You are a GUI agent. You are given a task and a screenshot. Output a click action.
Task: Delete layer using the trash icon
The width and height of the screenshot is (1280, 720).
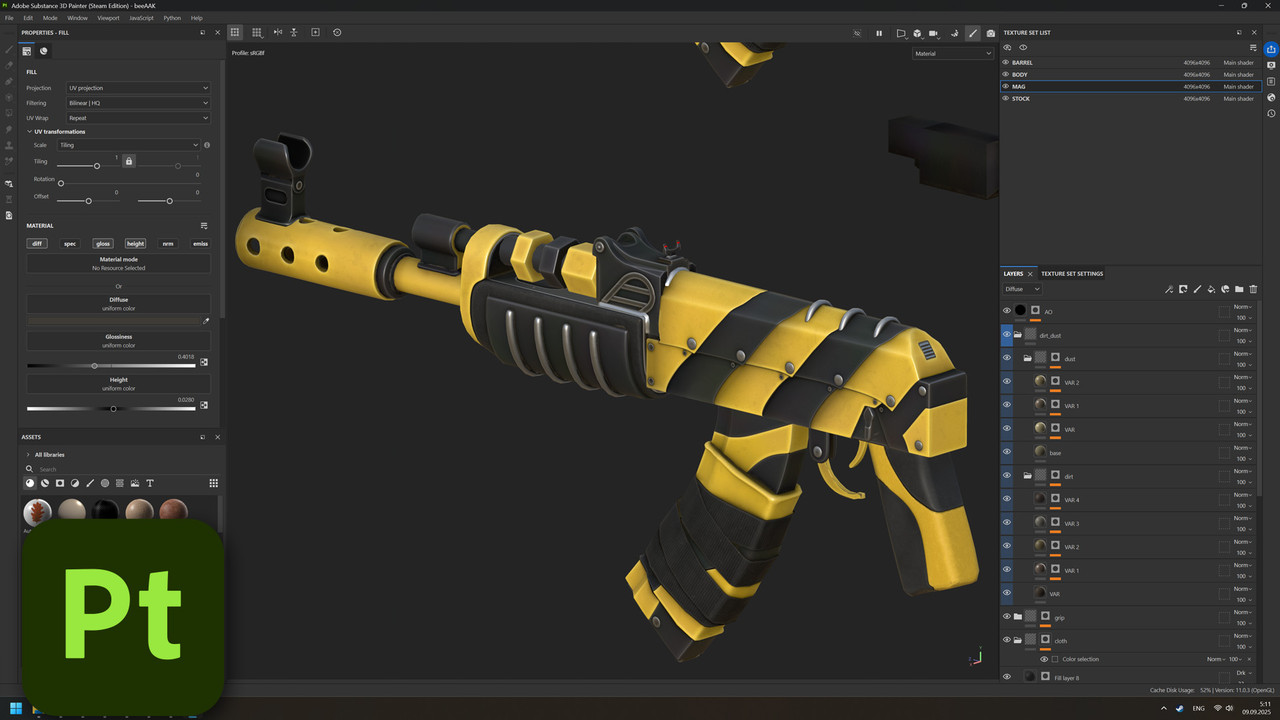1253,289
